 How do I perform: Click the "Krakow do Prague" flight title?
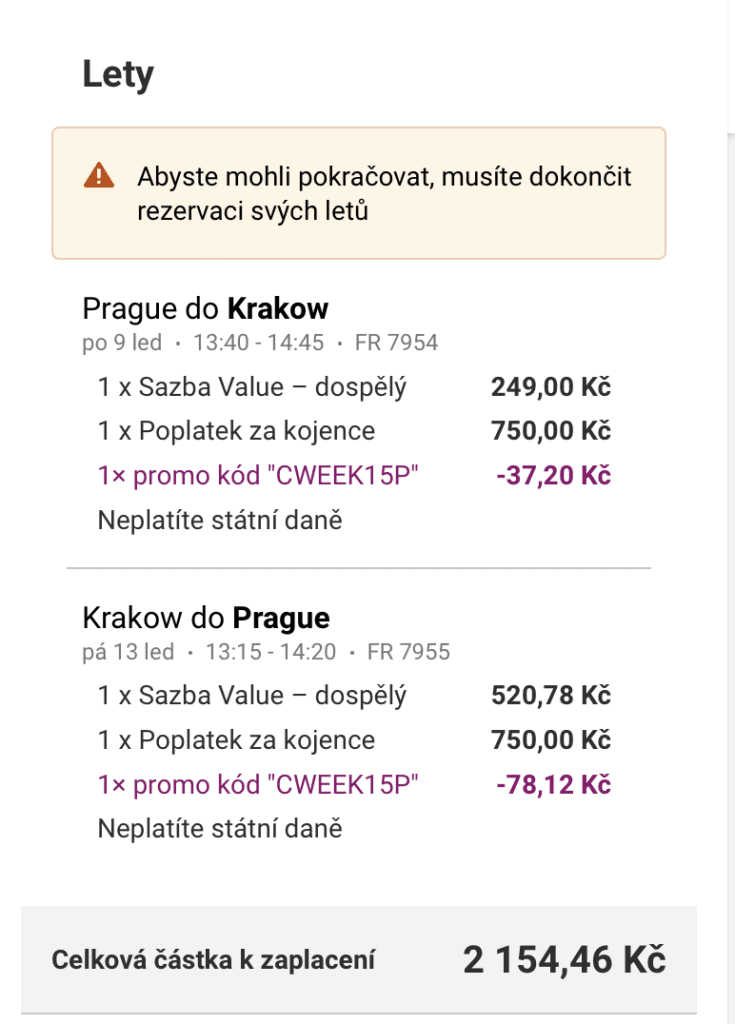(206, 618)
